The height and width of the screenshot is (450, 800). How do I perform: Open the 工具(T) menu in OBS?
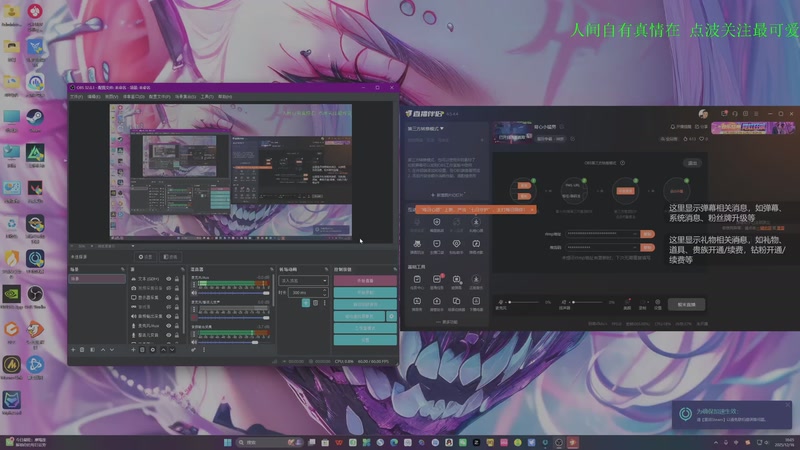[207, 96]
